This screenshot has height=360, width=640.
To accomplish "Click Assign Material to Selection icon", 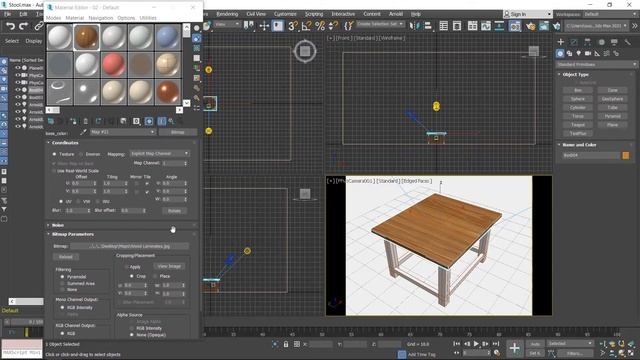I will coord(73,121).
